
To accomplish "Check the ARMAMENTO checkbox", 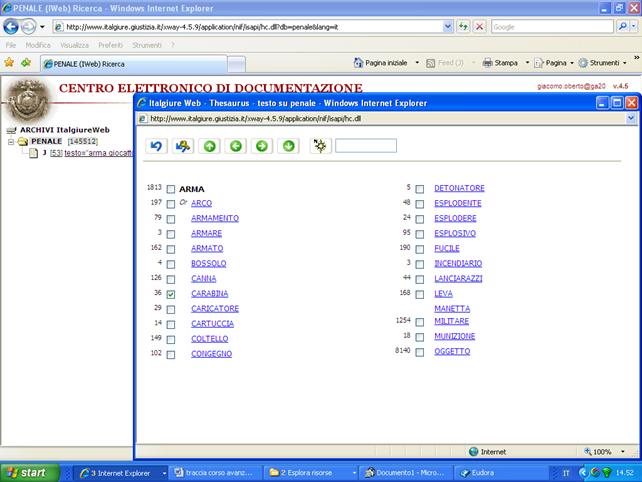I will [171, 219].
